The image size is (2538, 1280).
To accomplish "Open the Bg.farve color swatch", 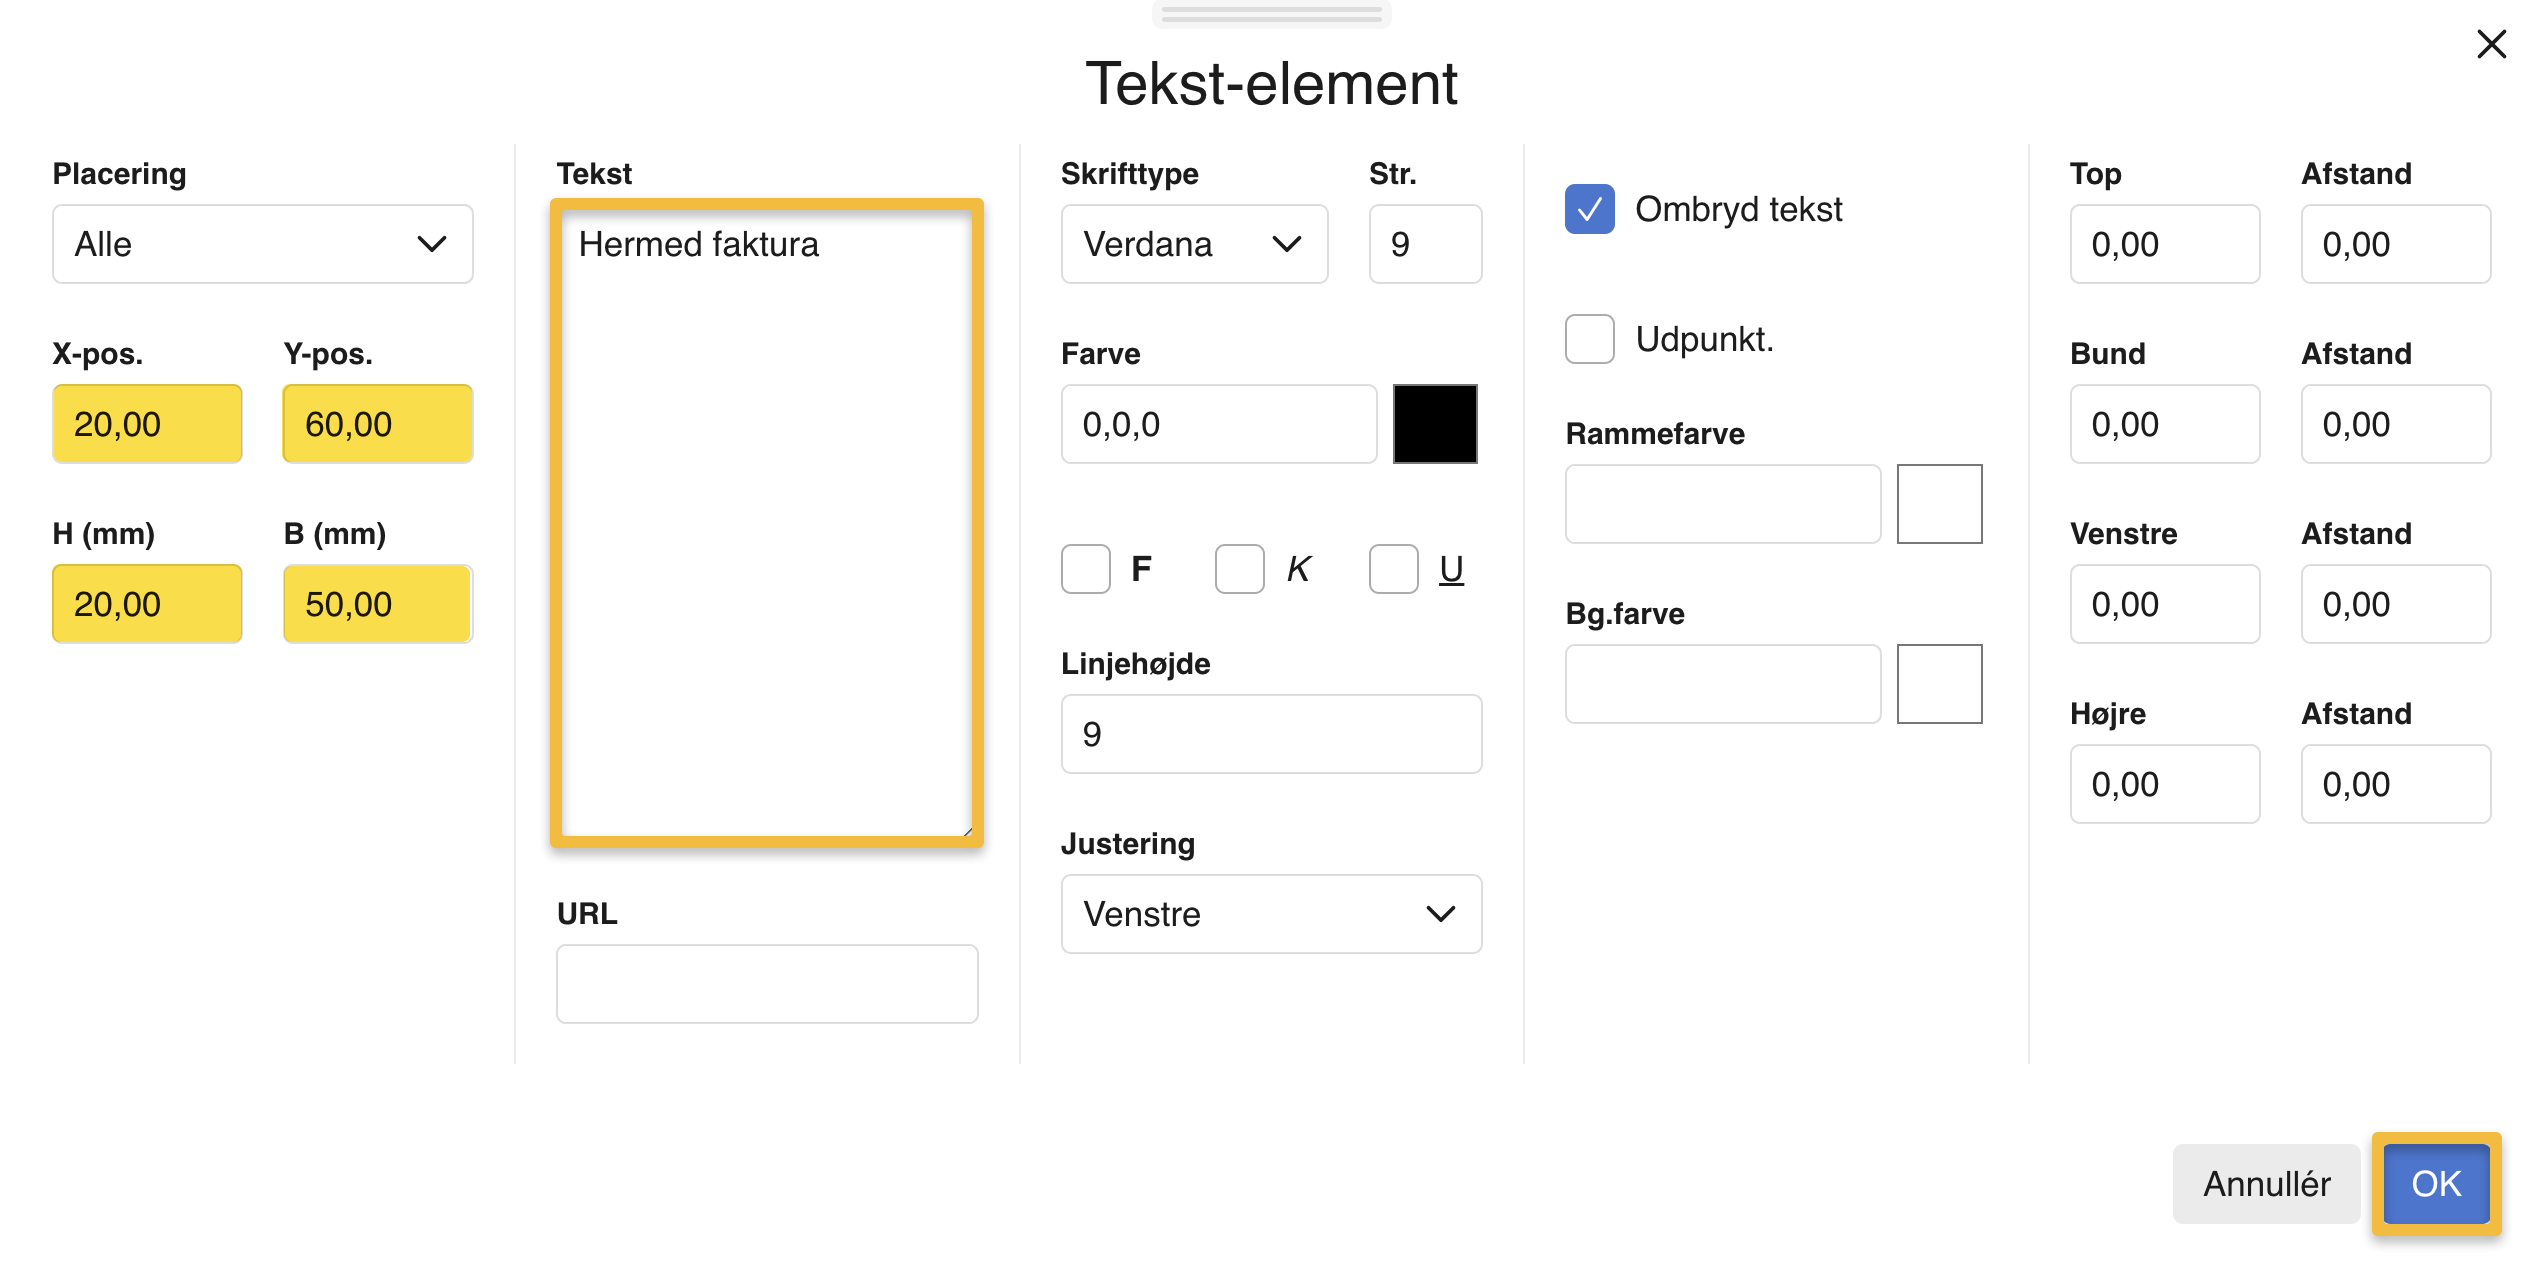I will tap(1938, 684).
